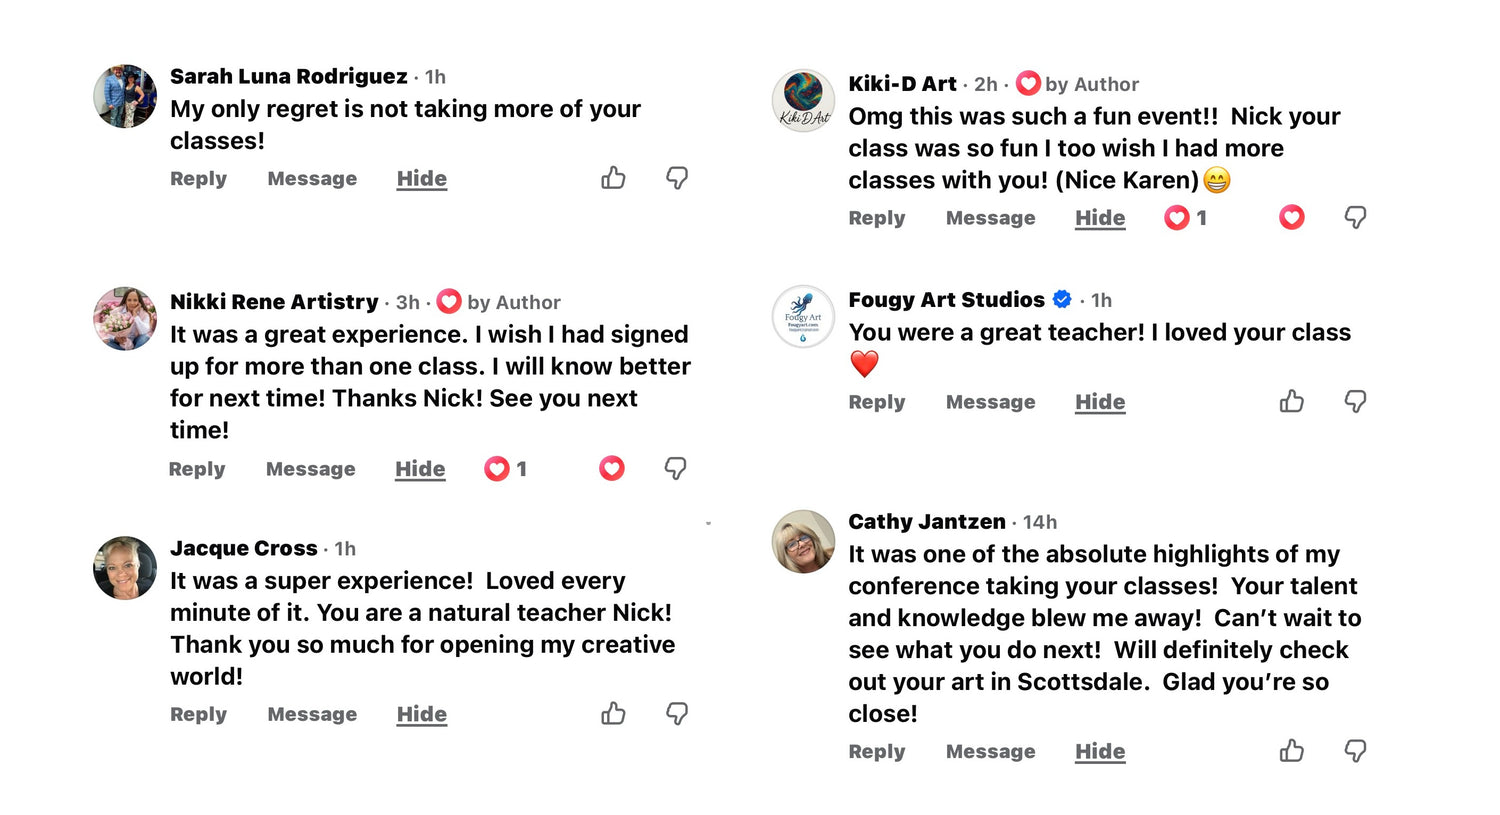Message Jacque Cross from her comment
This screenshot has height=815, width=1500.
click(x=312, y=714)
